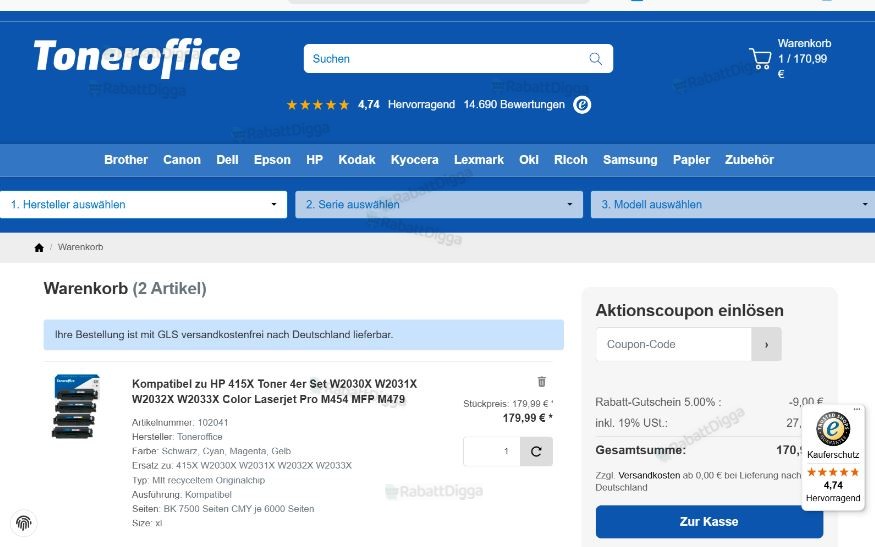This screenshot has height=547, width=875.
Task: Click the Versandkosten link
Action: [x=650, y=475]
